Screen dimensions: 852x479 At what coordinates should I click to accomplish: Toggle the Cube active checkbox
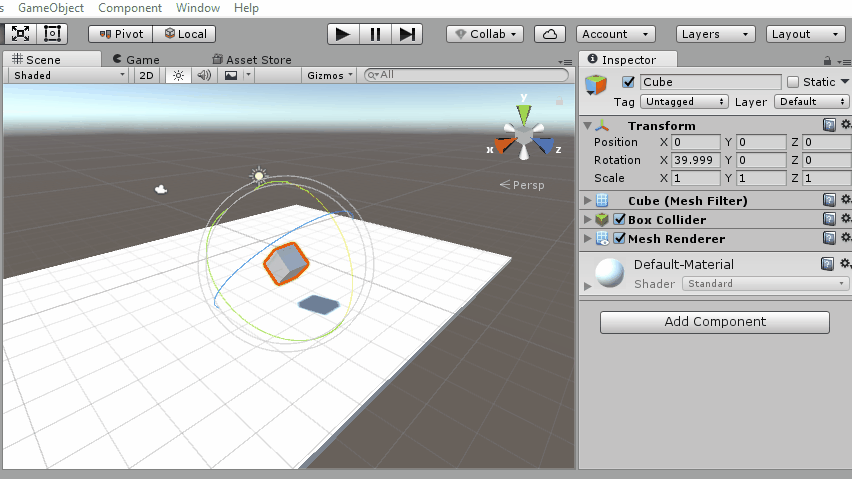(x=628, y=82)
